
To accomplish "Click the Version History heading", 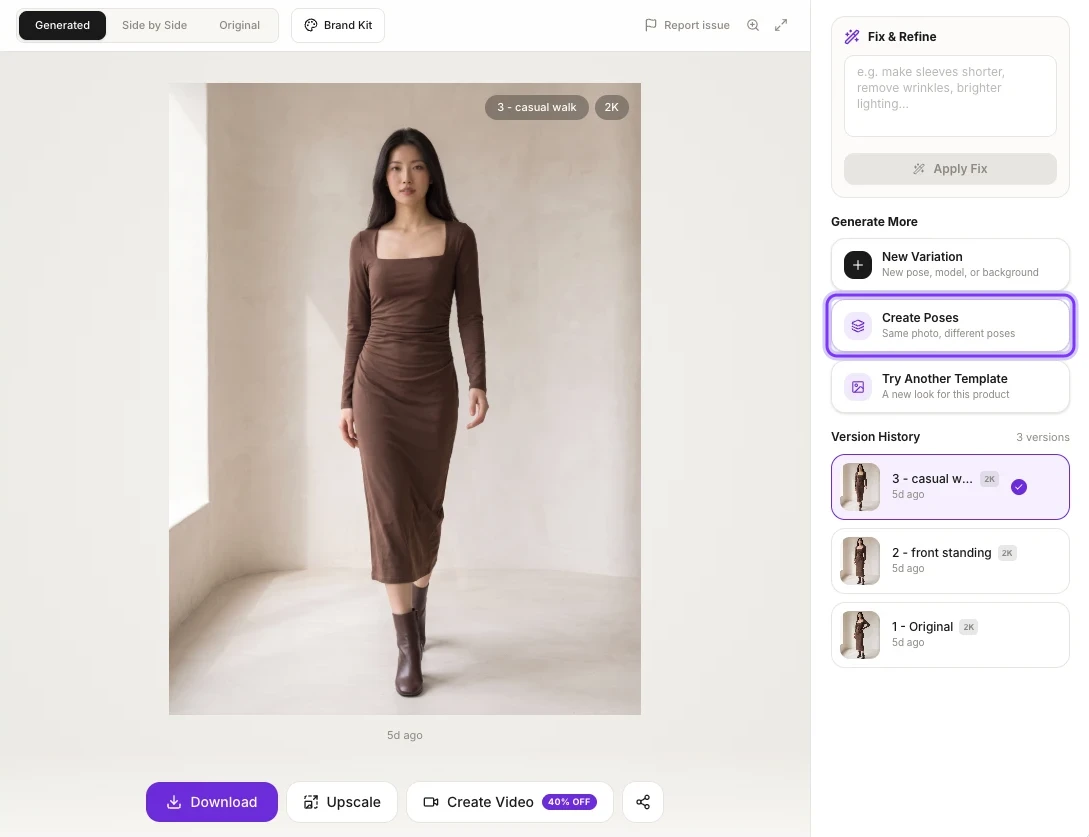I will (875, 437).
